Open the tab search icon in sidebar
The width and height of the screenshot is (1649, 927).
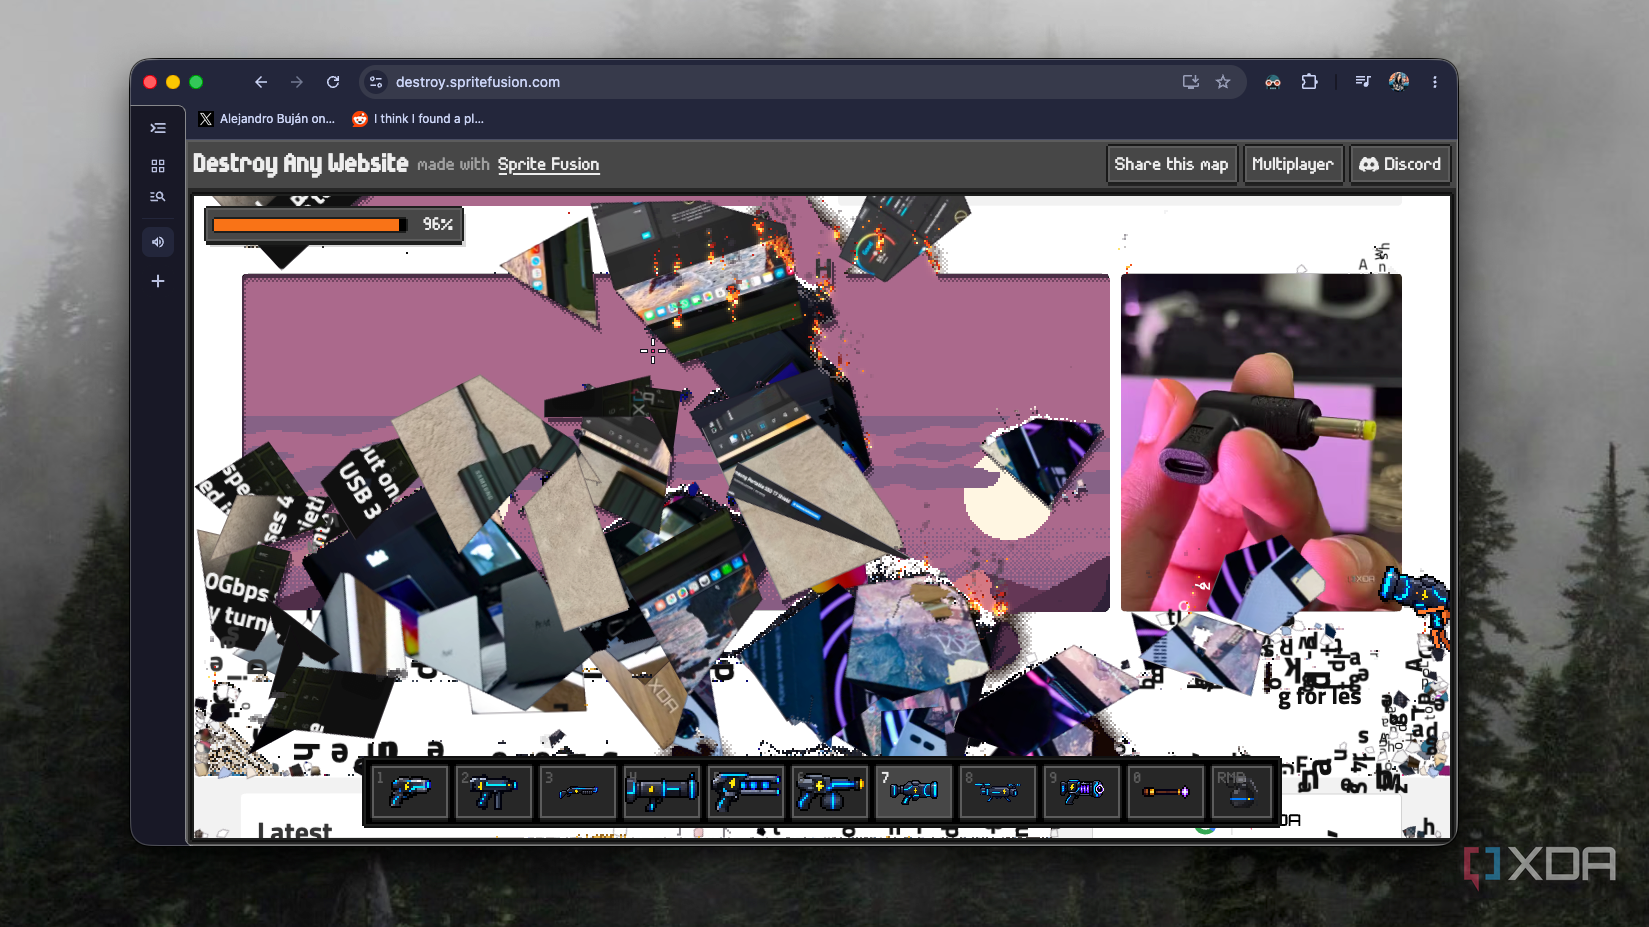coord(158,197)
